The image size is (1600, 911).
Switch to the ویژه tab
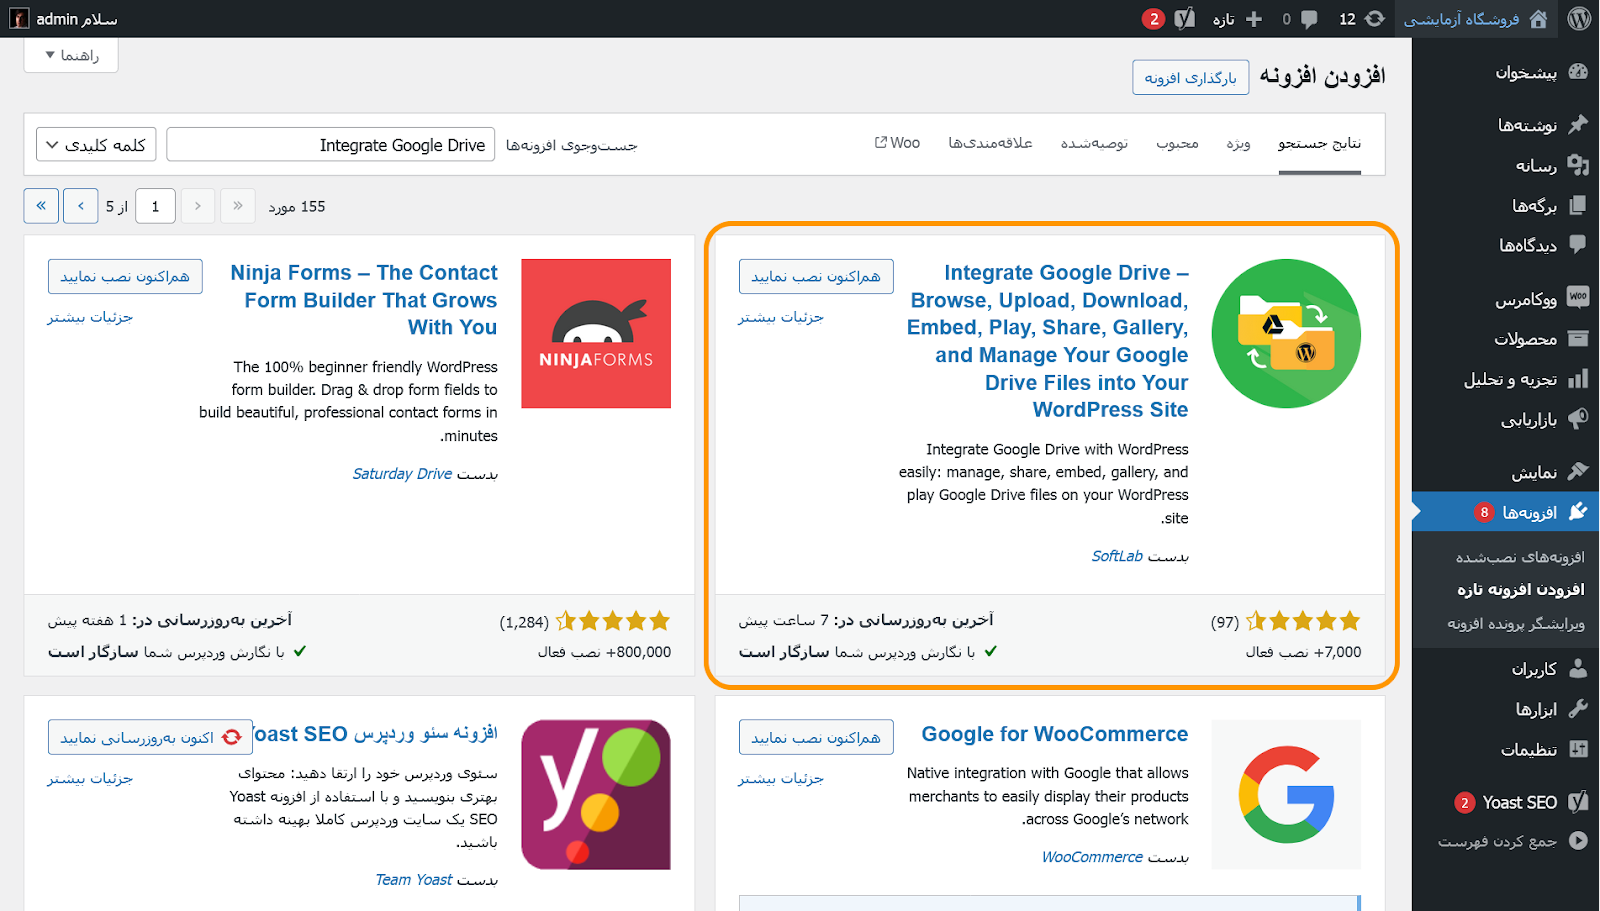tap(1239, 143)
